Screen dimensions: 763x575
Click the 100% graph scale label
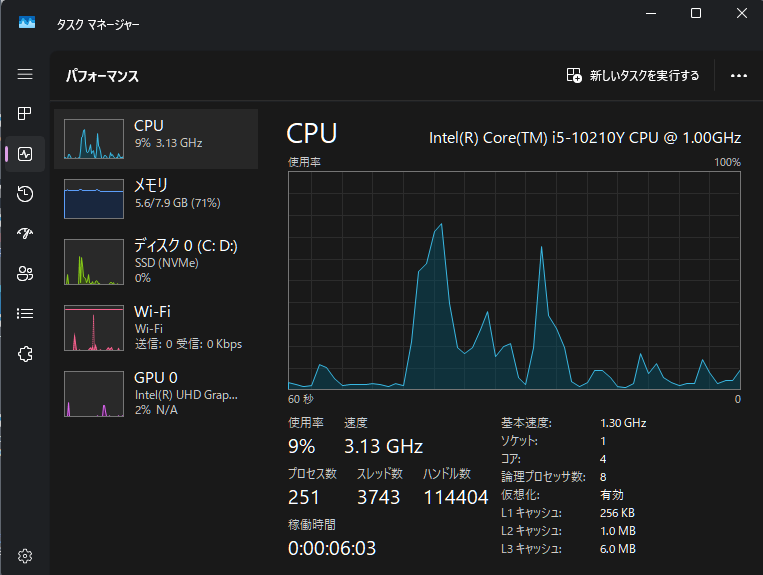727,162
